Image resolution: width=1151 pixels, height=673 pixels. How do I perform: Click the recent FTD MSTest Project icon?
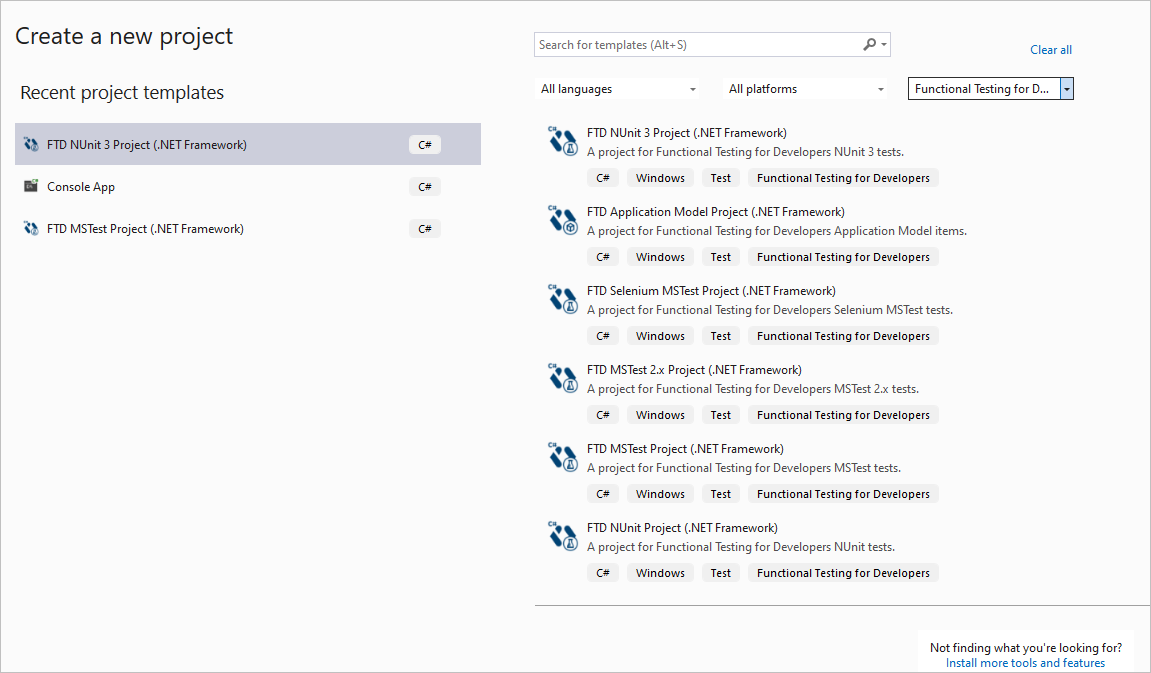[x=31, y=229]
